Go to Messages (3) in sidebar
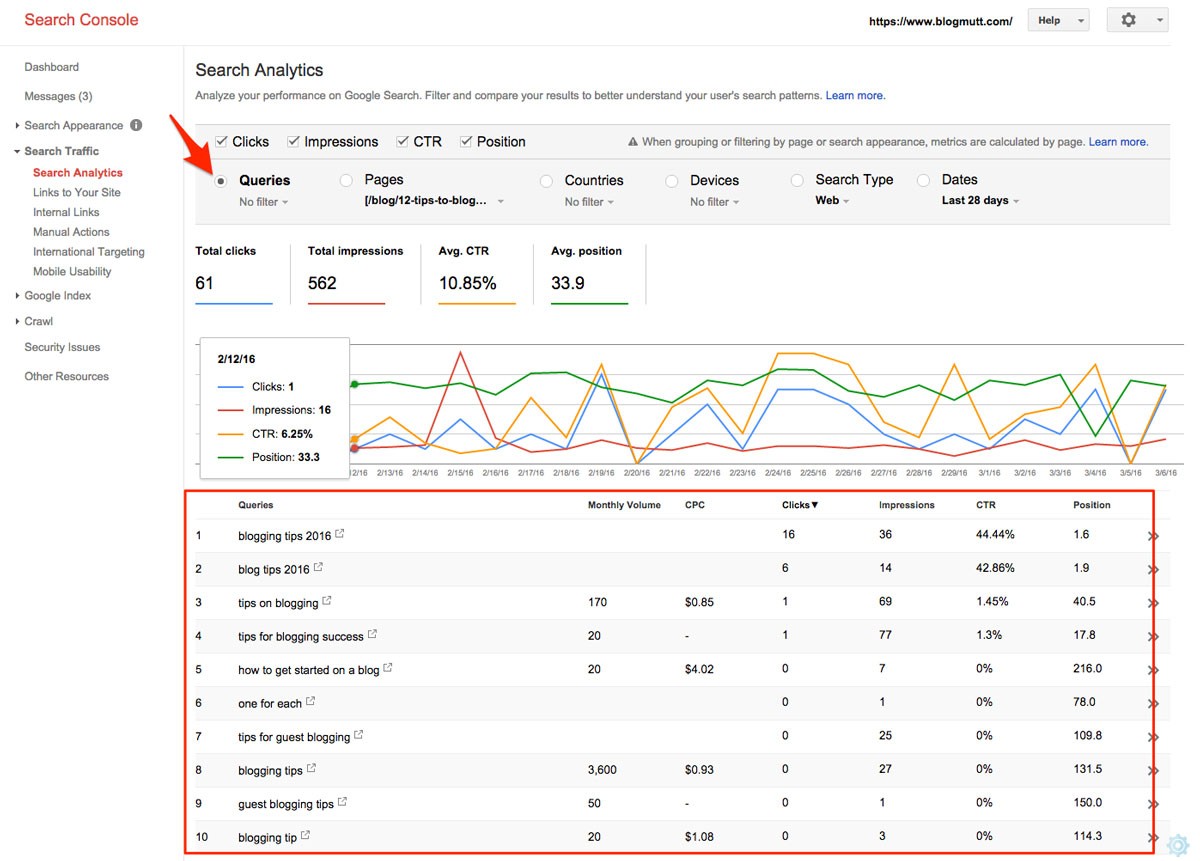Screen dimensions: 1200x861 pyautogui.click(x=58, y=96)
